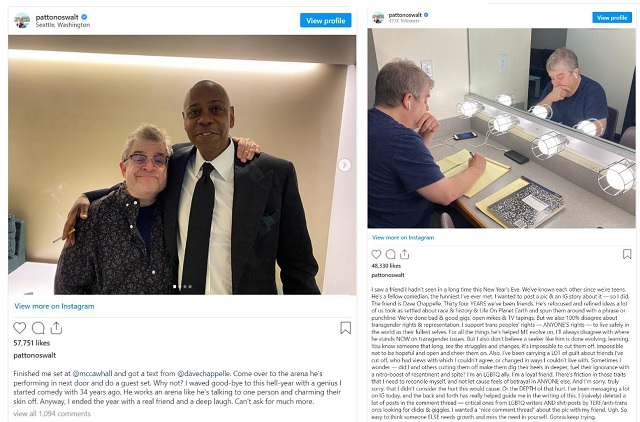Bookmark the left Chappelle photo post
This screenshot has height=422, width=640.
(345, 328)
